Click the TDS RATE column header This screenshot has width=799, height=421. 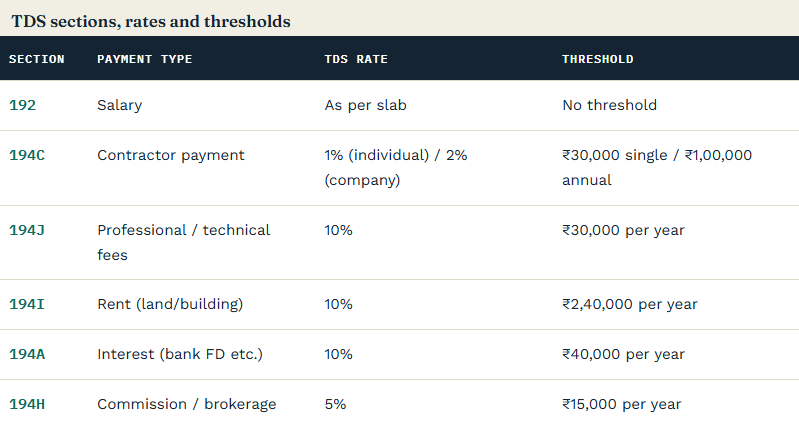pos(356,59)
